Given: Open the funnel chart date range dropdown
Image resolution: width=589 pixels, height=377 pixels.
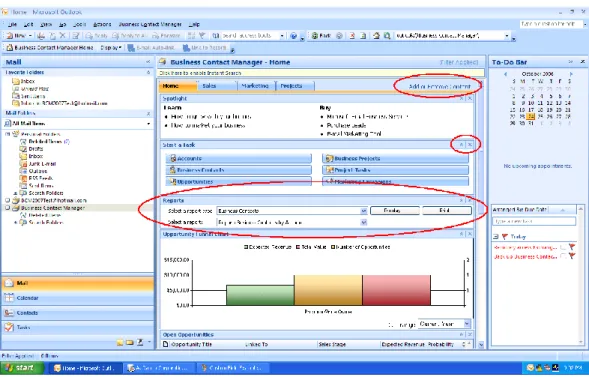Looking at the screenshot, I should coord(467,324).
